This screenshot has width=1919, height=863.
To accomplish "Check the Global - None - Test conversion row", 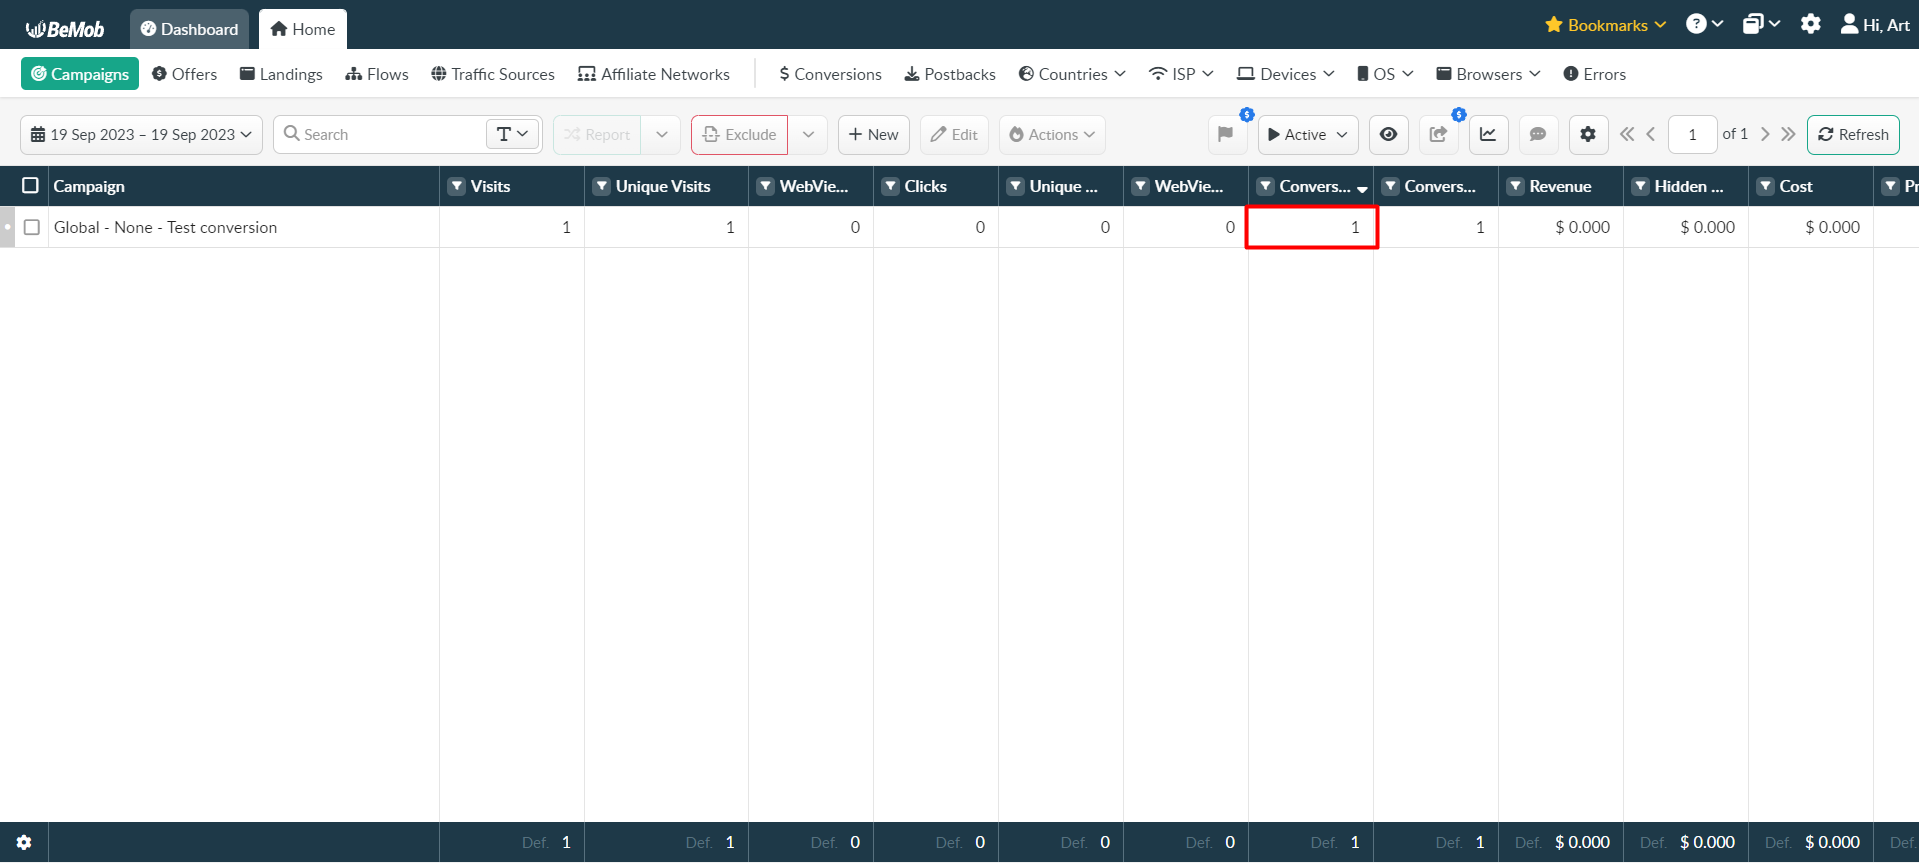I will 32,227.
